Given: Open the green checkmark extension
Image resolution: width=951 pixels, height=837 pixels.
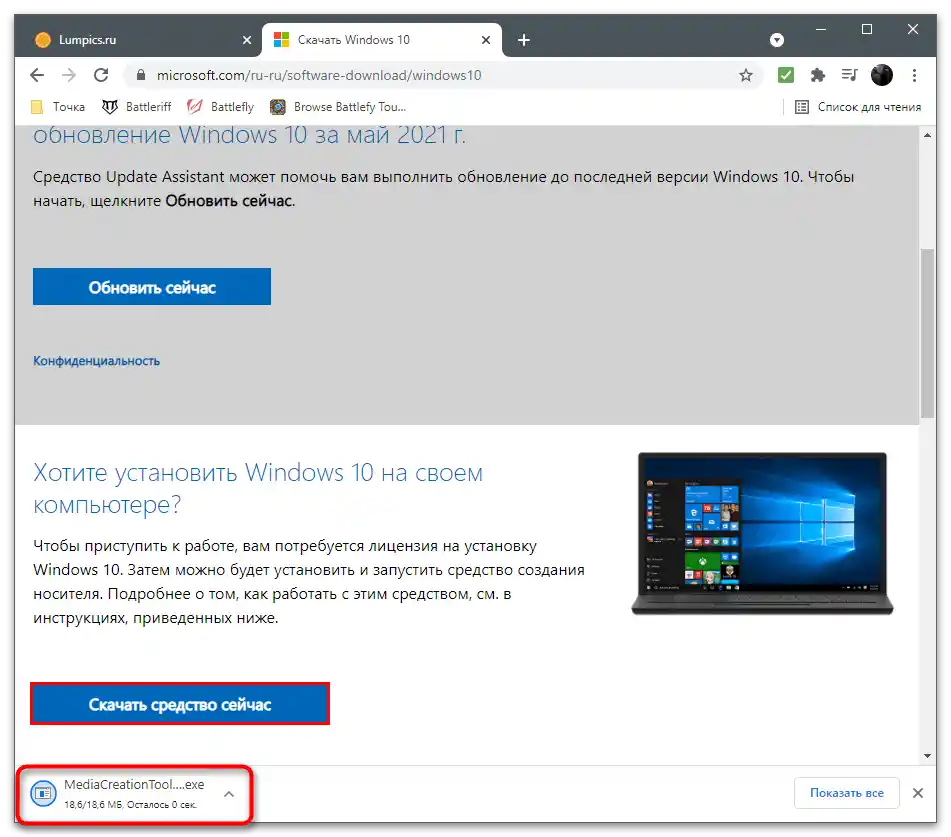Looking at the screenshot, I should tap(785, 75).
